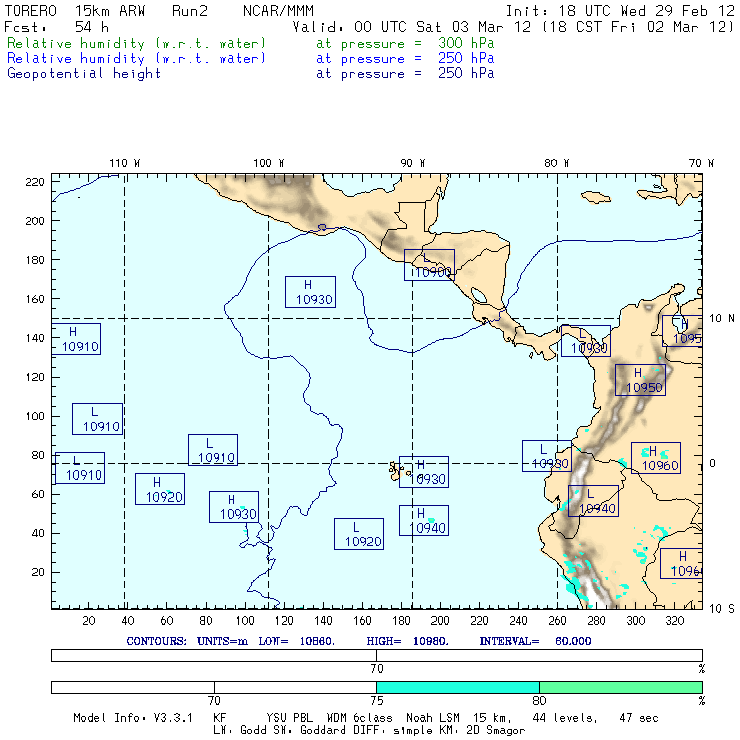Screen dimensions: 740x740
Task: Click the 'L 10940' height box
Action: click(593, 501)
